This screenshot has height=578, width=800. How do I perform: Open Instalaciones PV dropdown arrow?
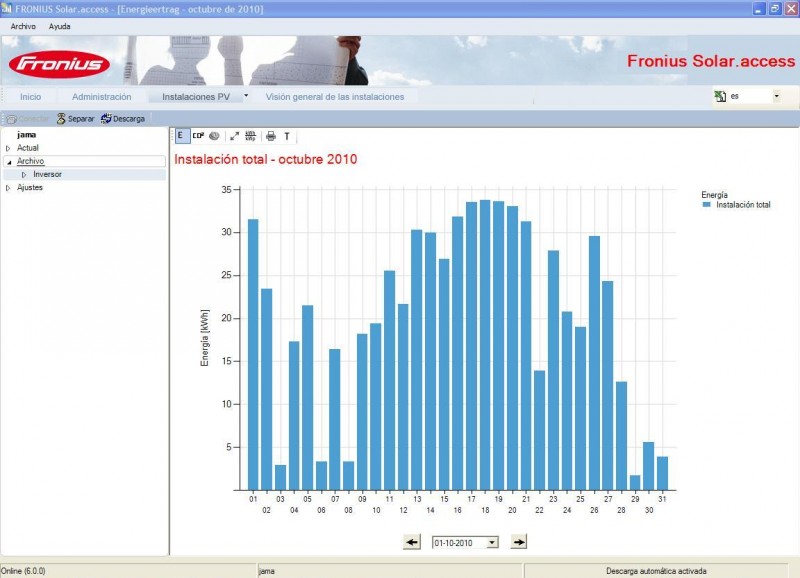246,95
